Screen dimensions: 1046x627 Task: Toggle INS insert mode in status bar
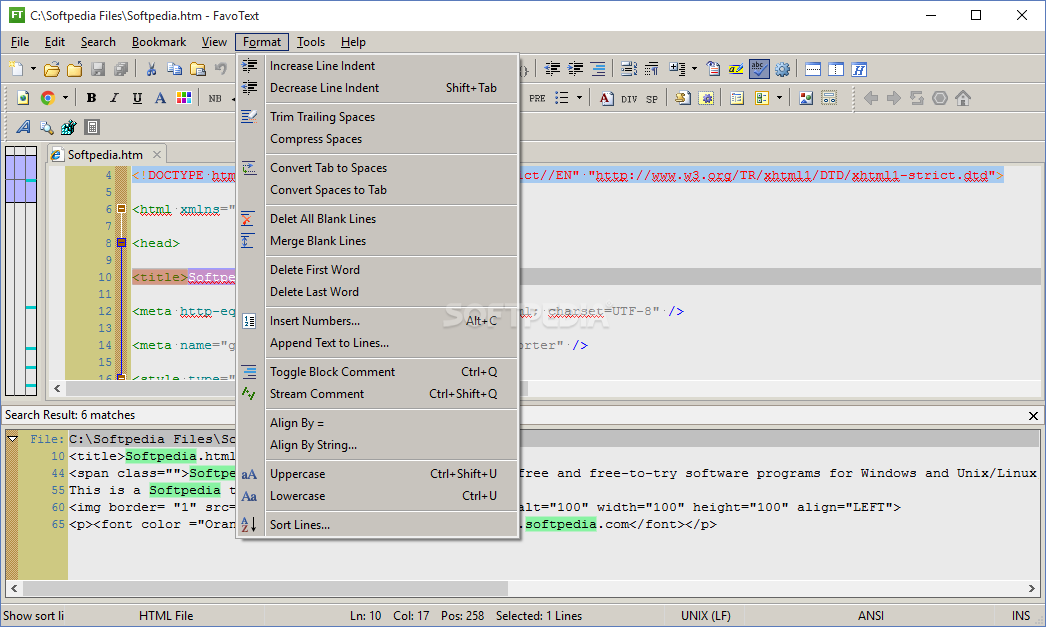[x=1021, y=616]
